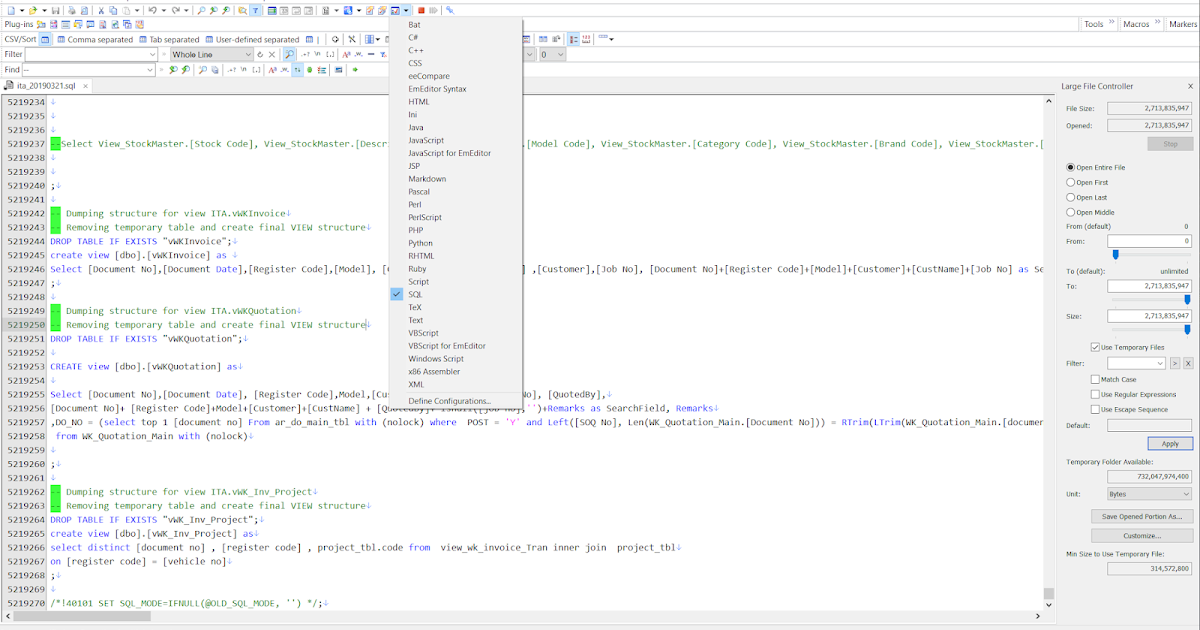This screenshot has width=1200, height=630.
Task: Select the Tab separated CSV mode icon
Action: [x=142, y=39]
